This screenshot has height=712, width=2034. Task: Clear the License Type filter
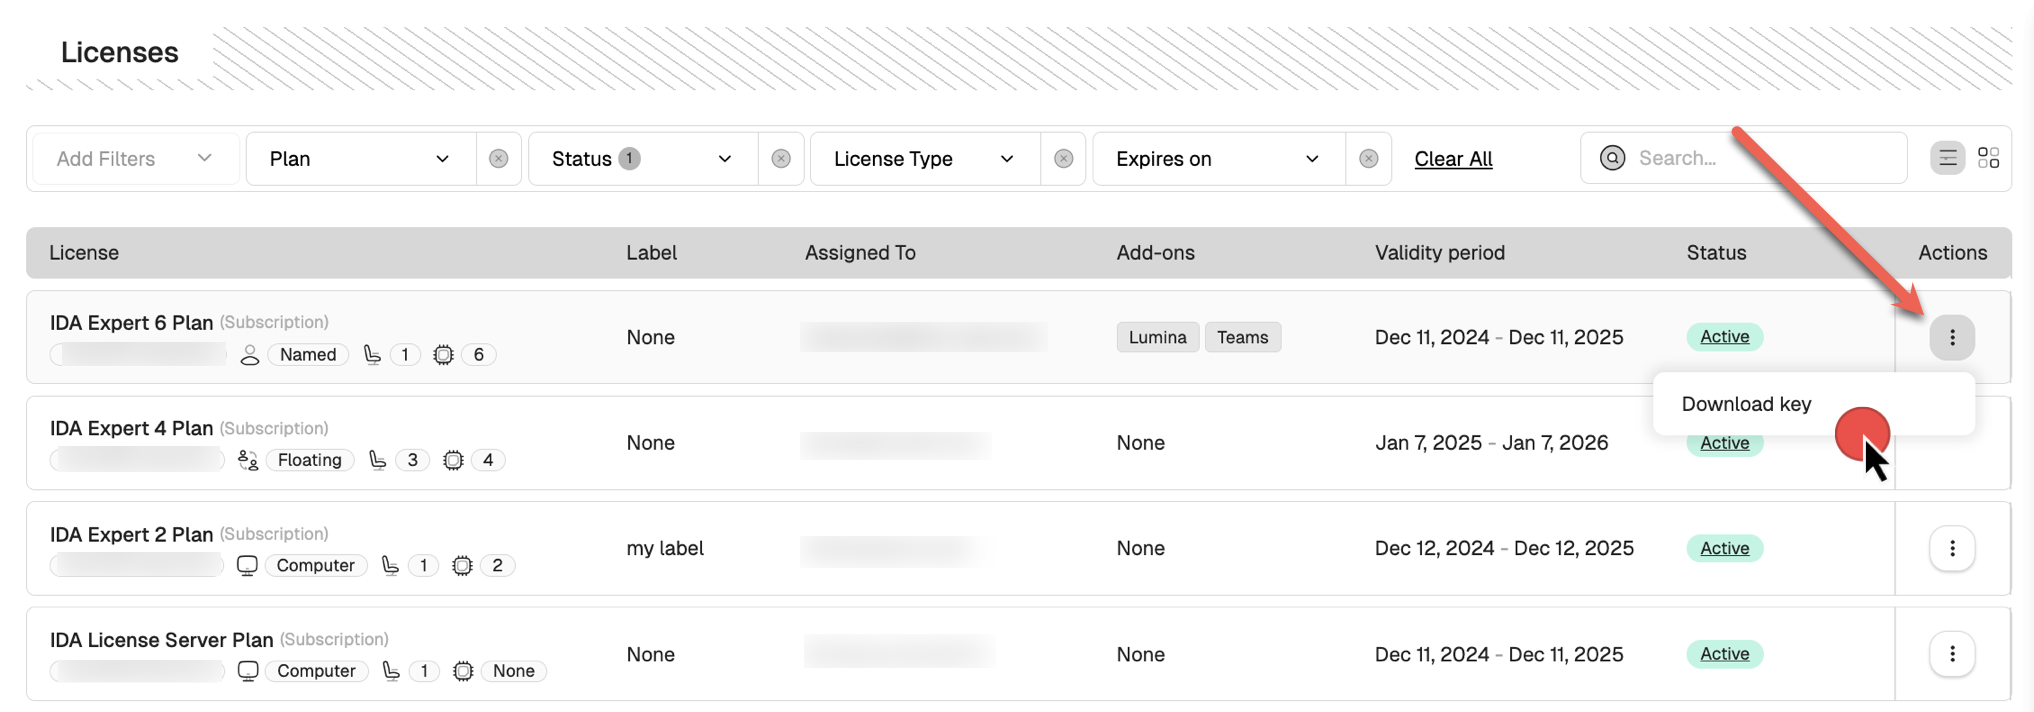[1063, 159]
